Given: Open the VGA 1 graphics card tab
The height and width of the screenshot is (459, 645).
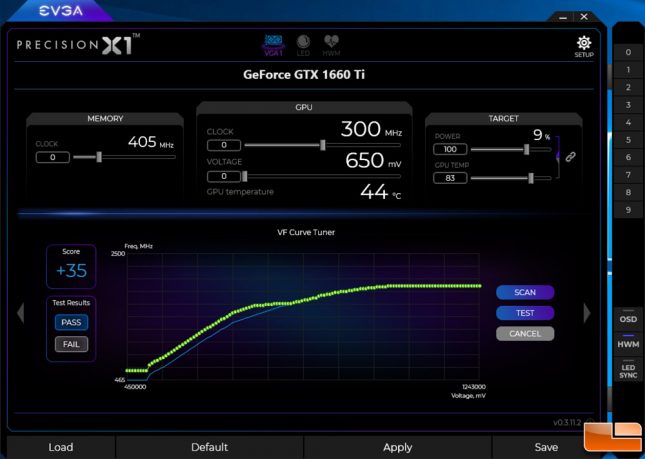Looking at the screenshot, I should pyautogui.click(x=274, y=45).
